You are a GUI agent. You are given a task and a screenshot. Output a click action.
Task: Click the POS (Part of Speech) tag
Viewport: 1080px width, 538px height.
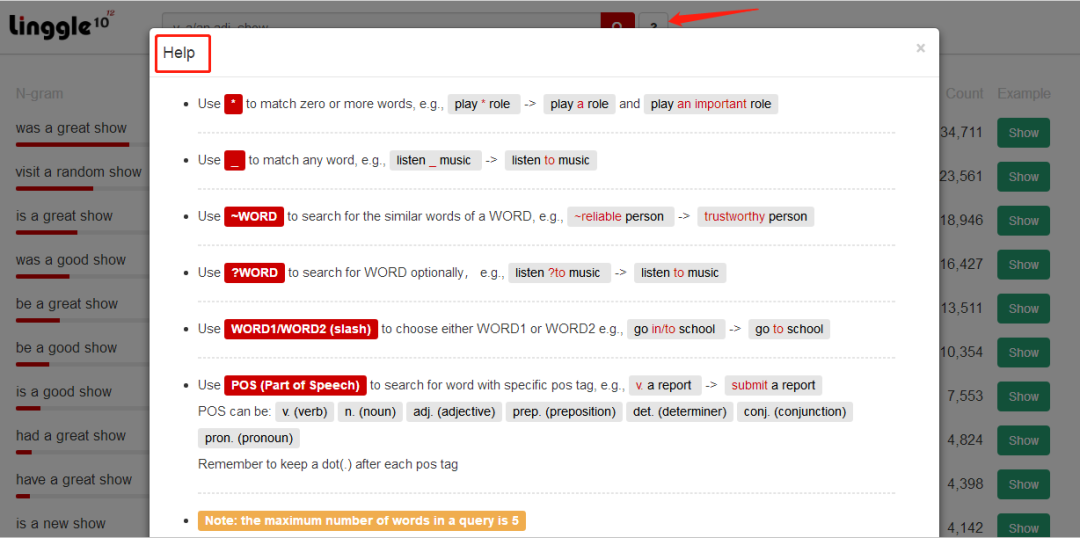295,385
